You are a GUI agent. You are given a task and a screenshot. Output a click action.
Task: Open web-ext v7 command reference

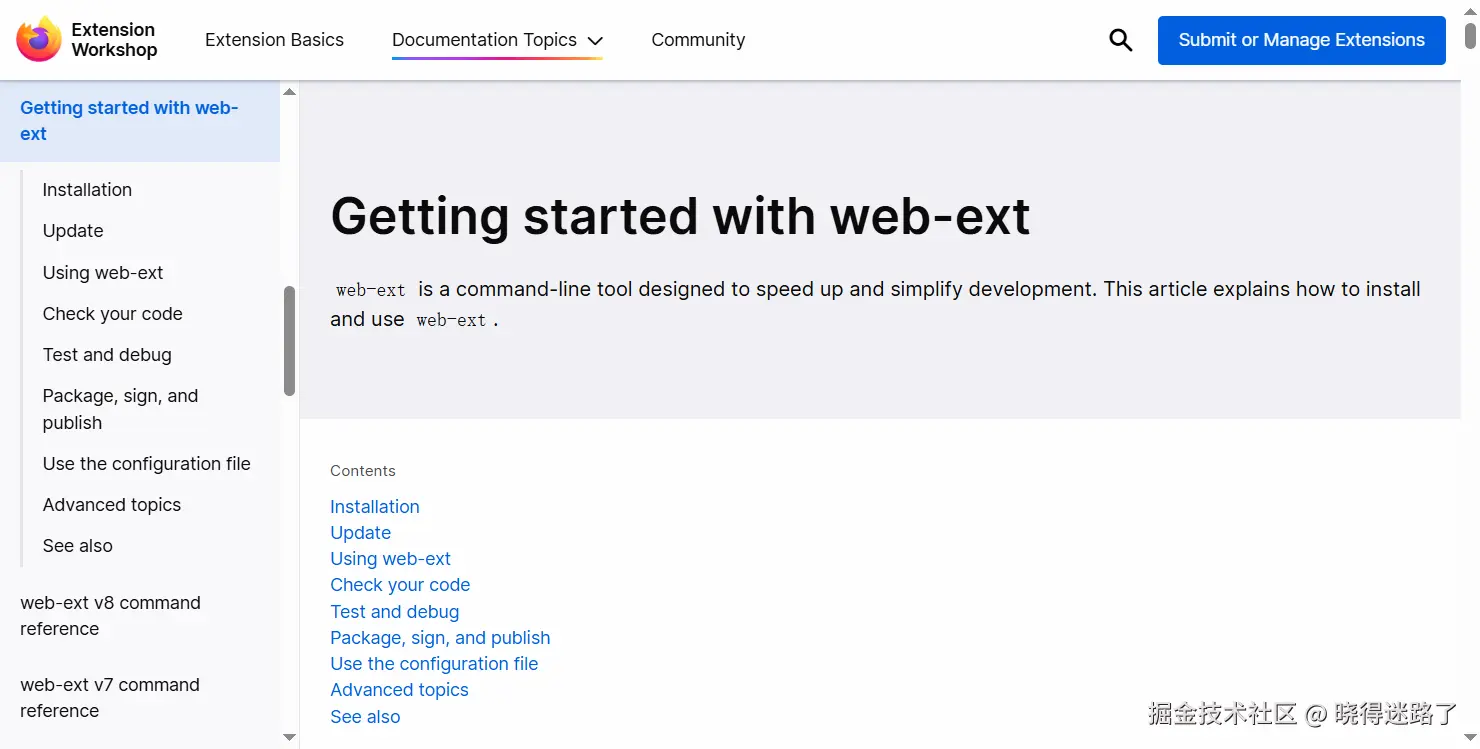coord(110,698)
